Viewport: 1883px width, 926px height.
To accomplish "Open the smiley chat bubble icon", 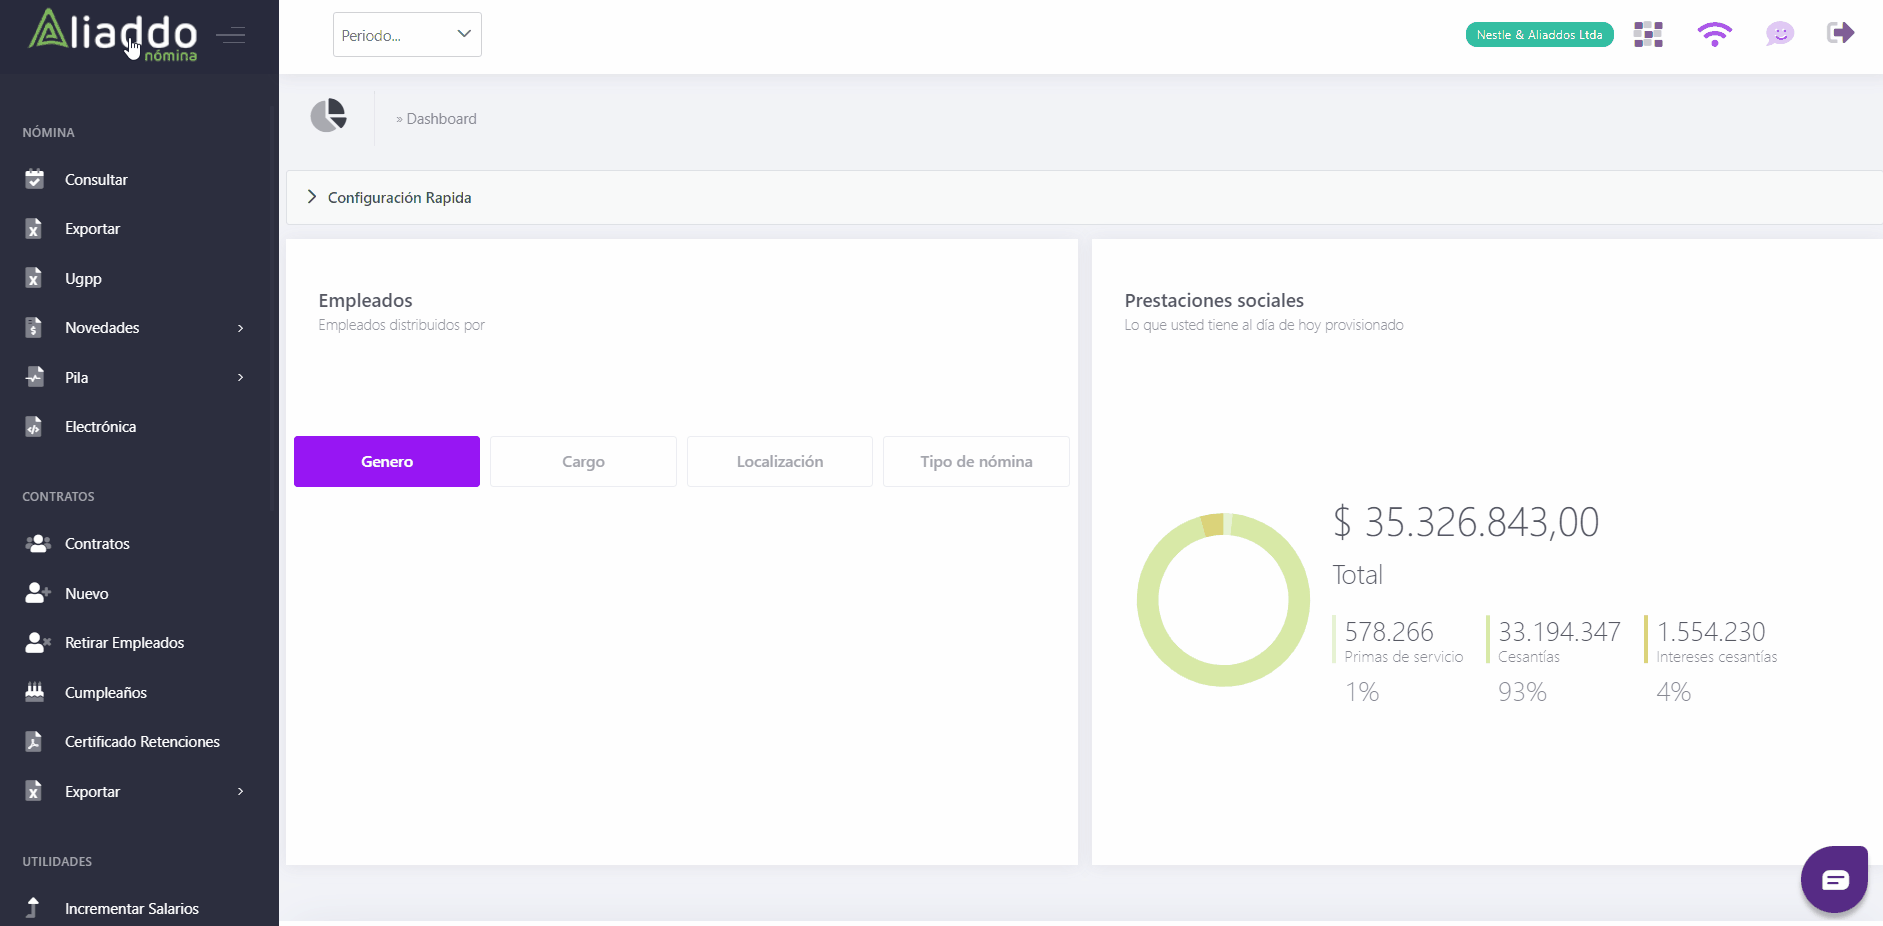I will (1780, 35).
